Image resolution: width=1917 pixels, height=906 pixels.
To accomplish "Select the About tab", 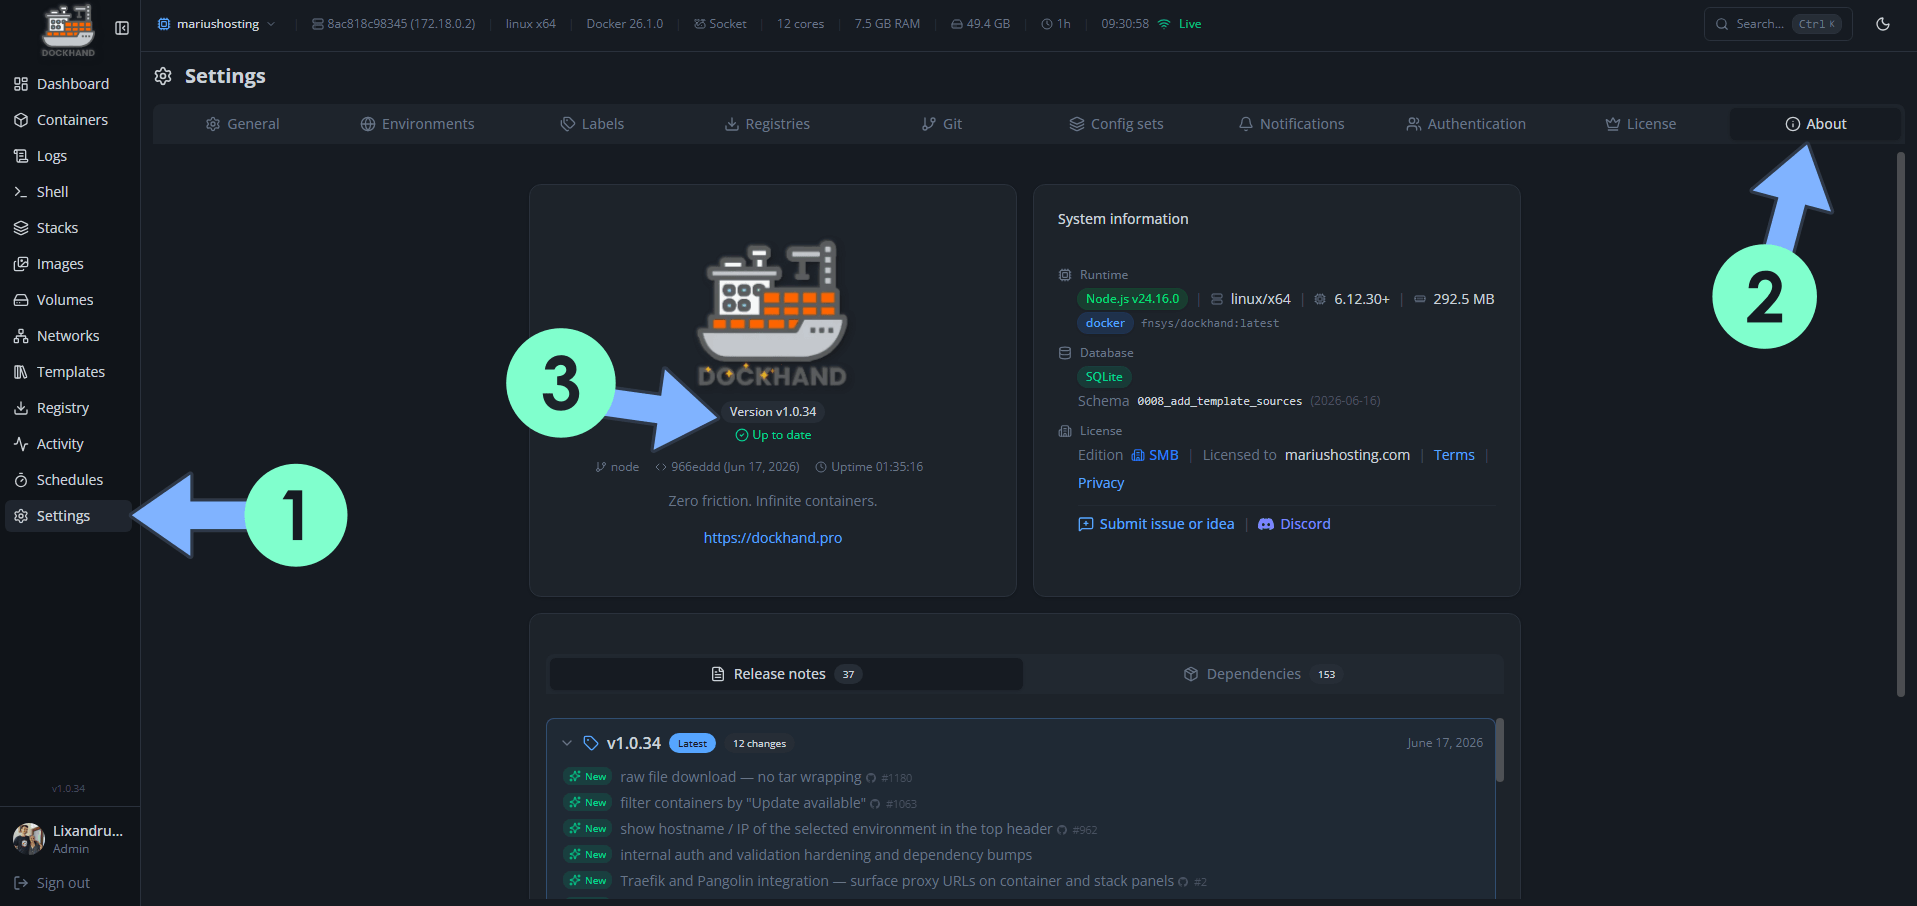I will [x=1815, y=124].
